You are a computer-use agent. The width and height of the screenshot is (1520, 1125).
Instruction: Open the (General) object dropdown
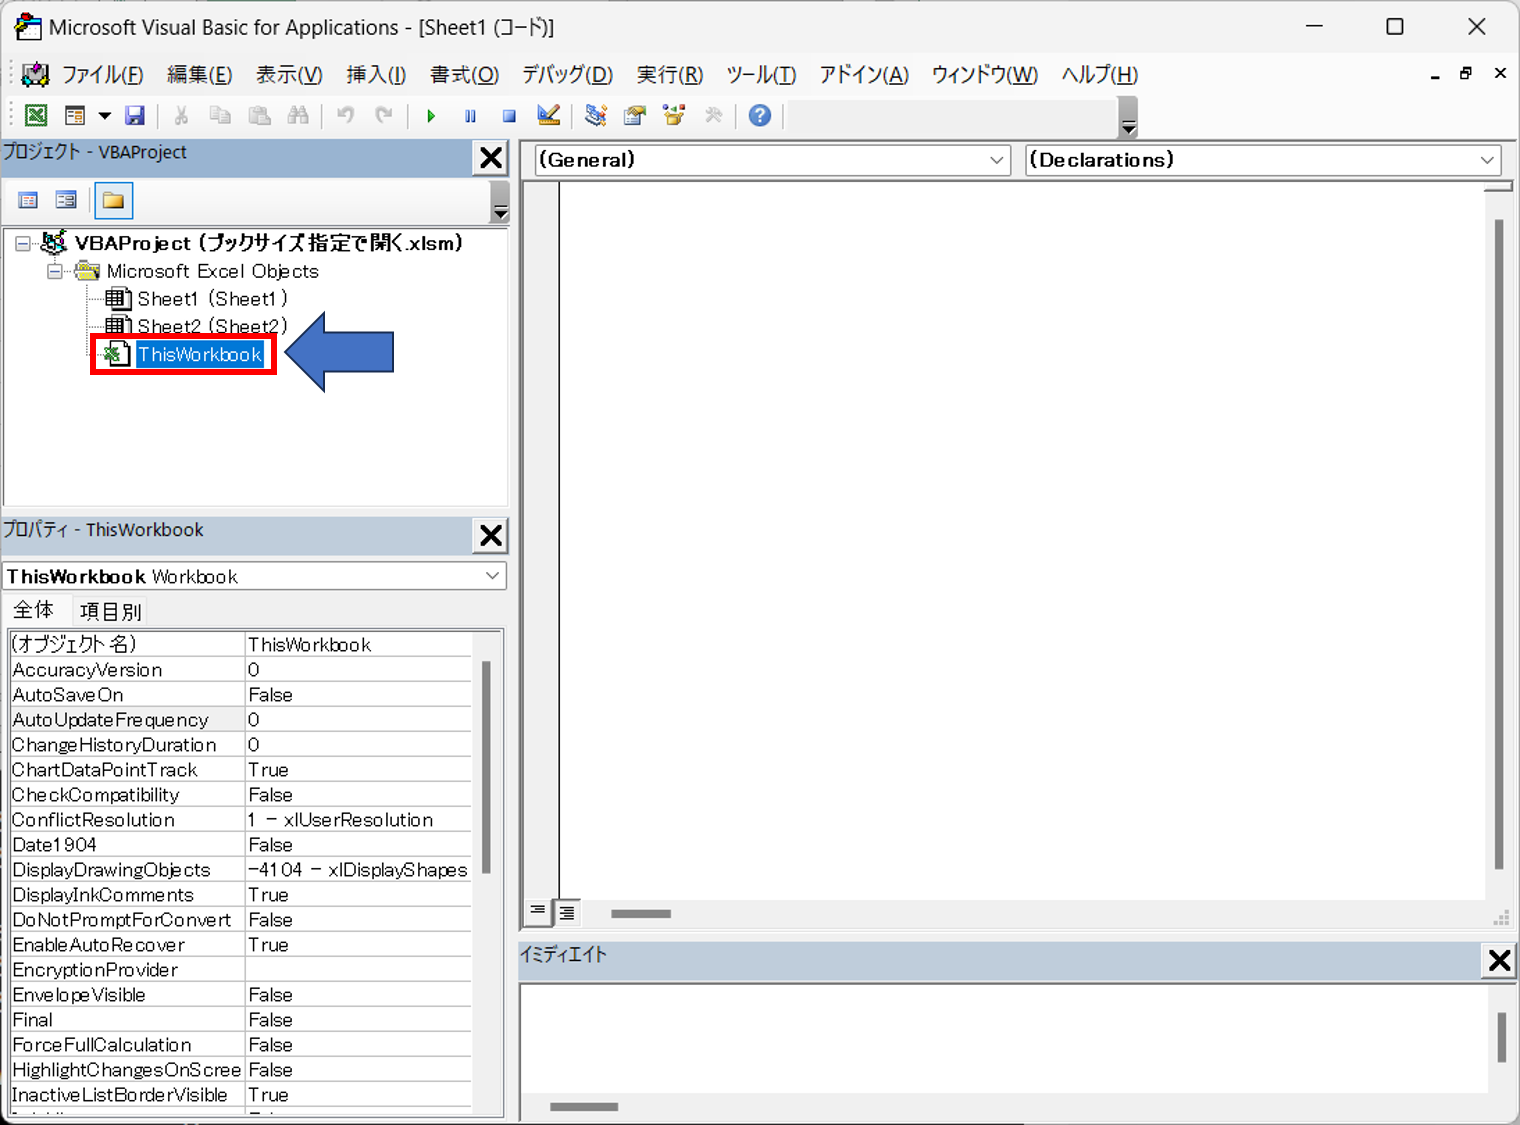point(996,160)
